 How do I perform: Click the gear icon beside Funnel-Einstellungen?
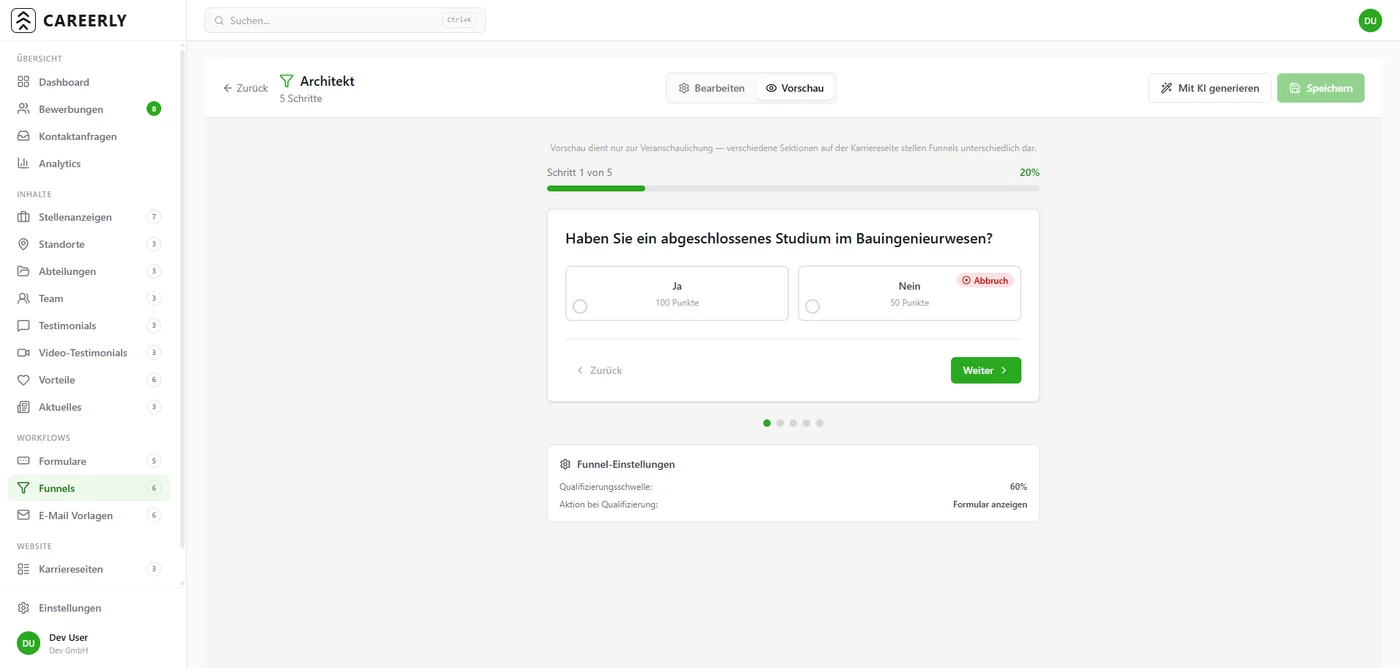coord(565,464)
